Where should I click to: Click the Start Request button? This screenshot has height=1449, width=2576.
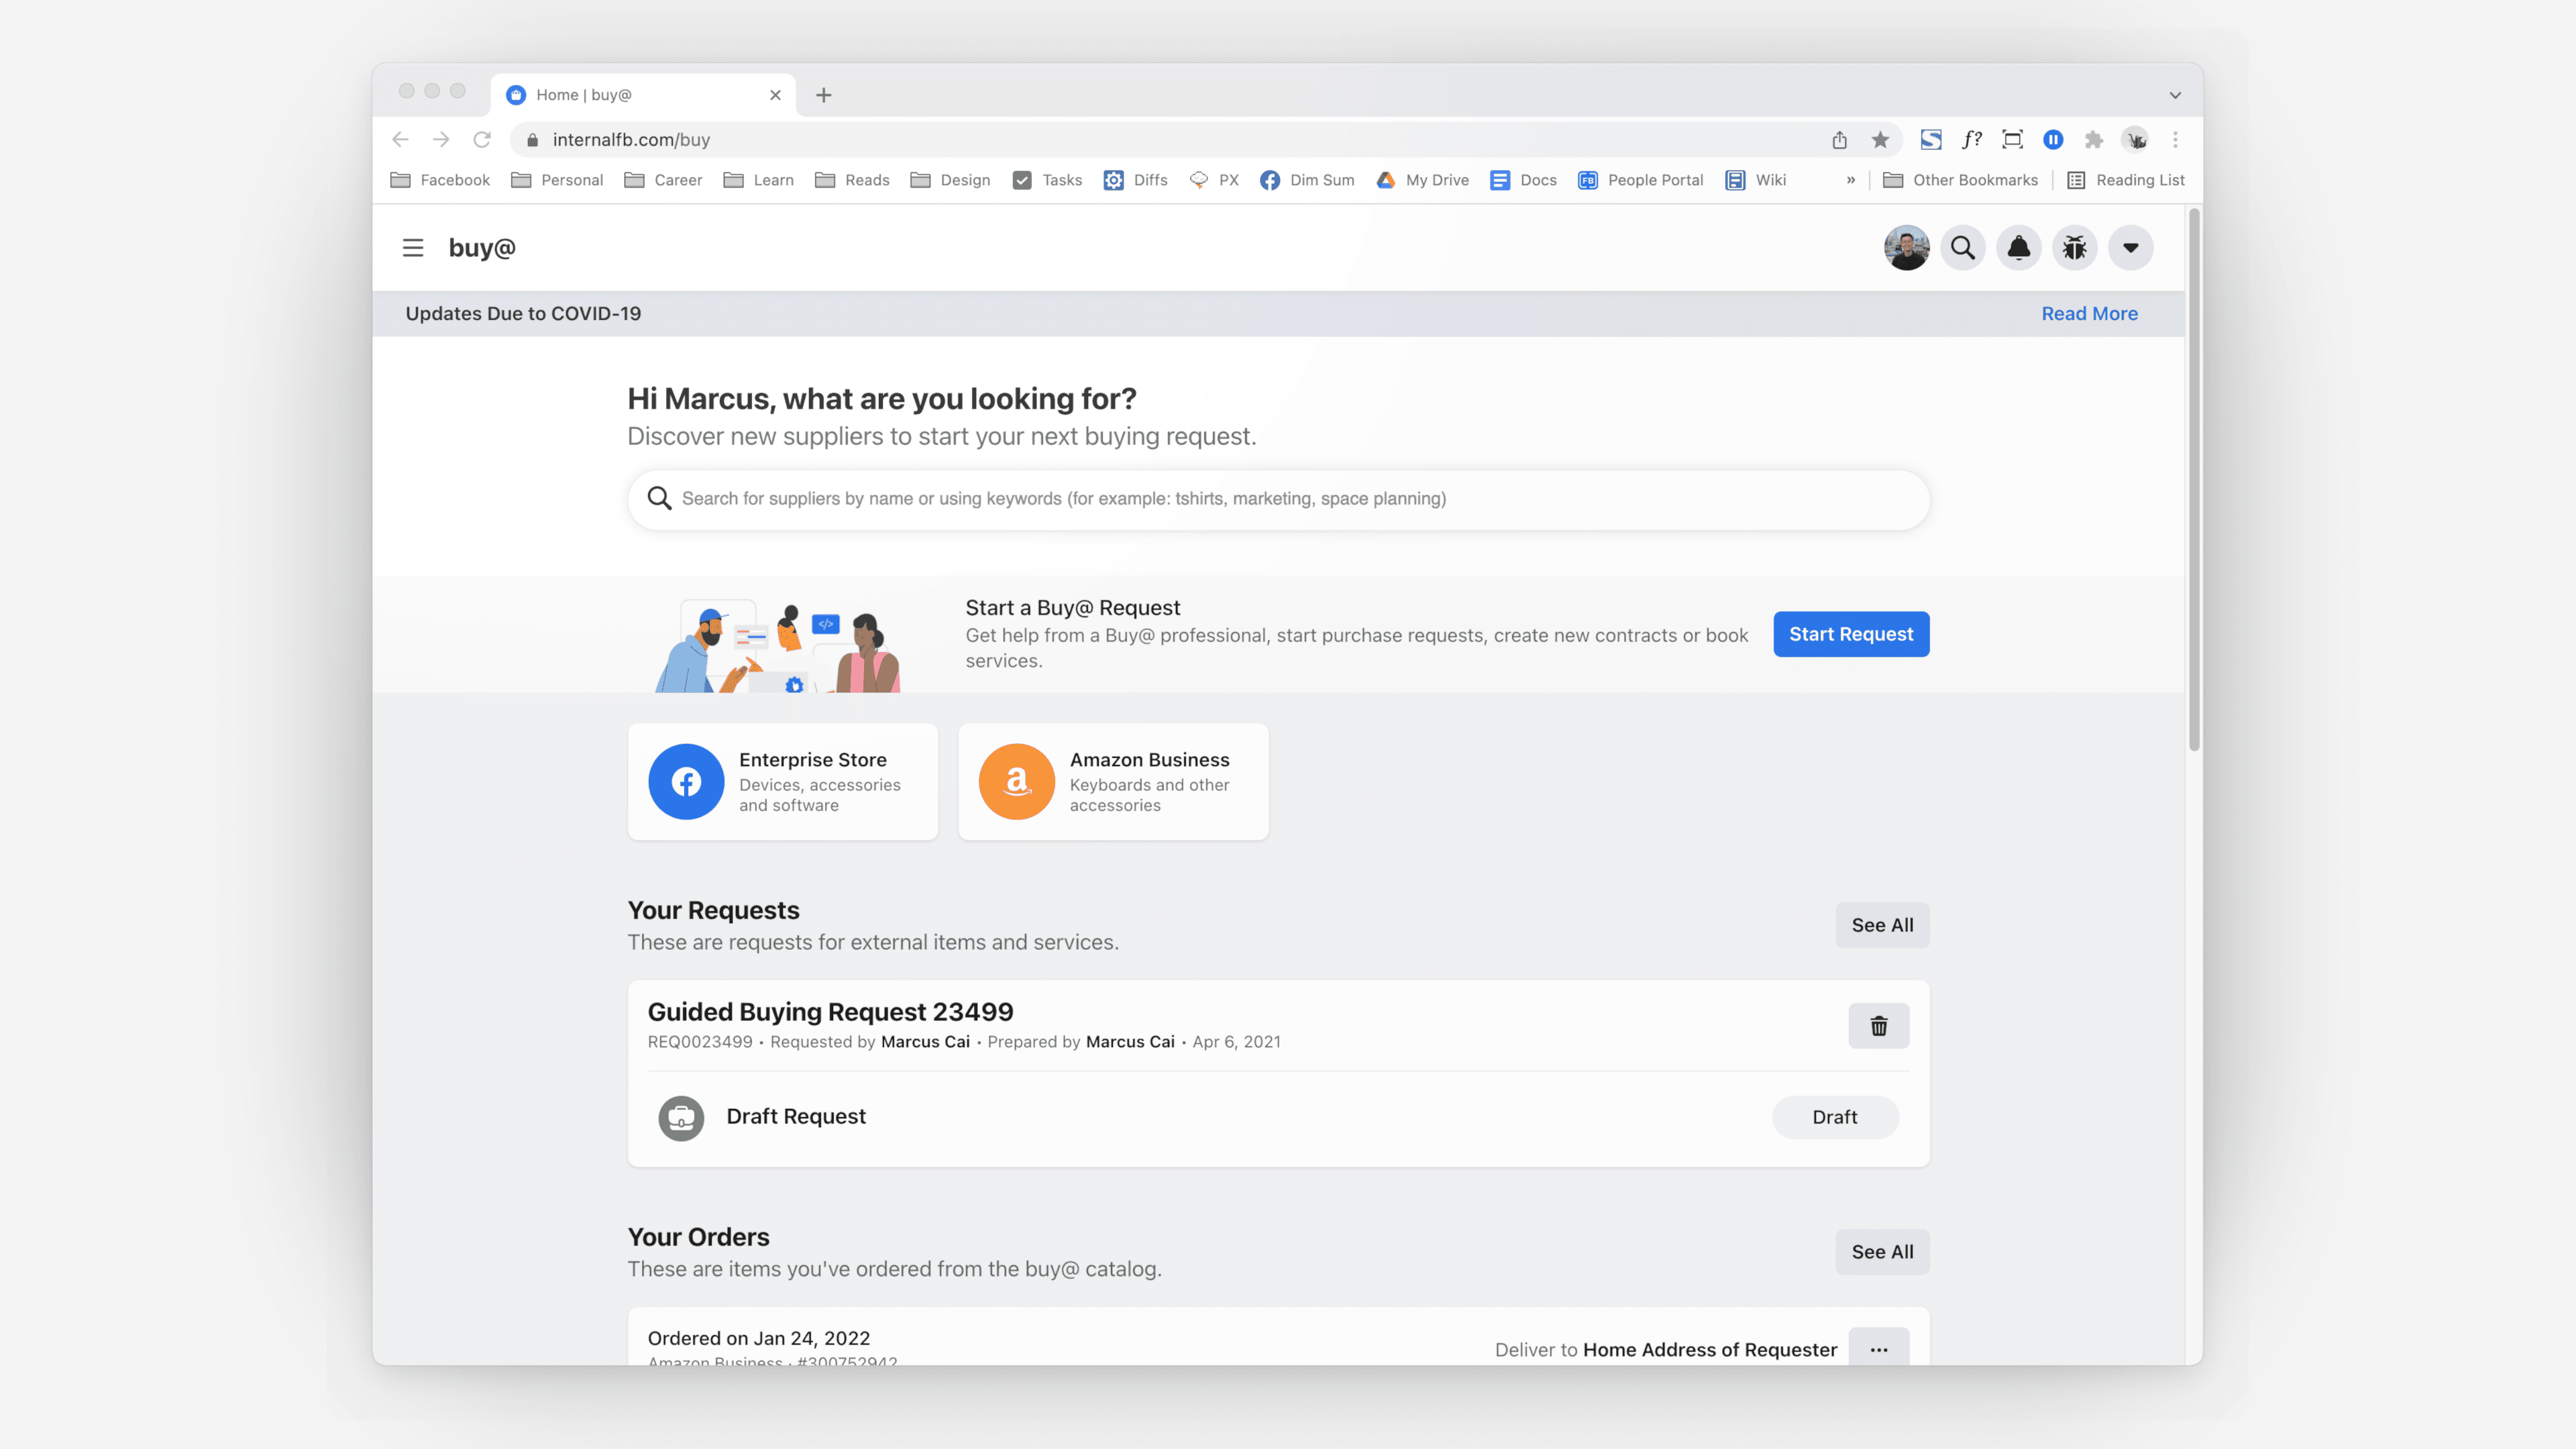click(1851, 634)
